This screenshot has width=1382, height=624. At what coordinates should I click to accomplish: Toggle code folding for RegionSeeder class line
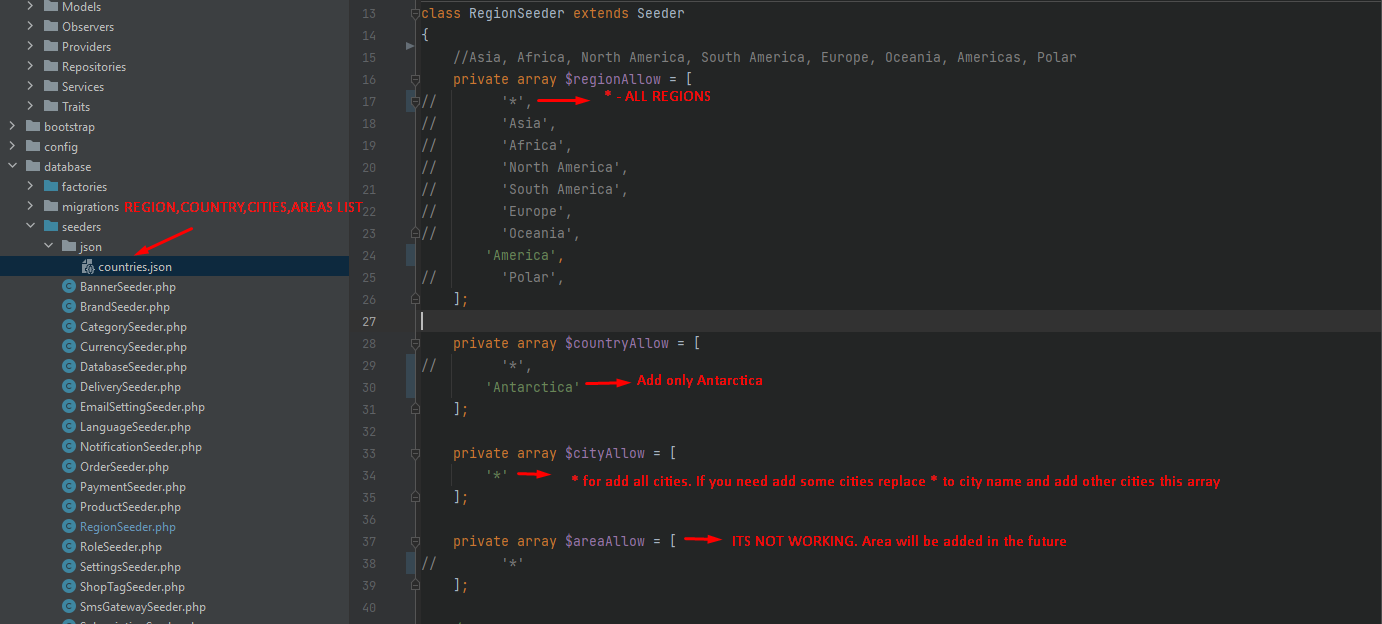pos(414,14)
